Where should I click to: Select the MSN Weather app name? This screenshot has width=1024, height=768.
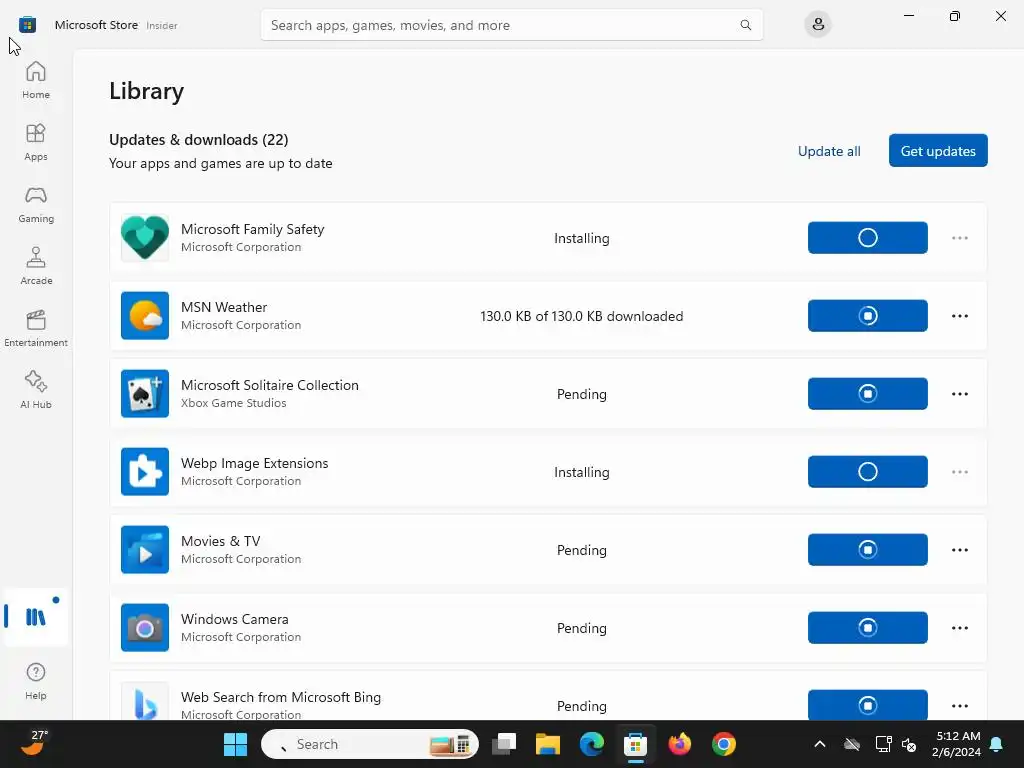point(224,307)
